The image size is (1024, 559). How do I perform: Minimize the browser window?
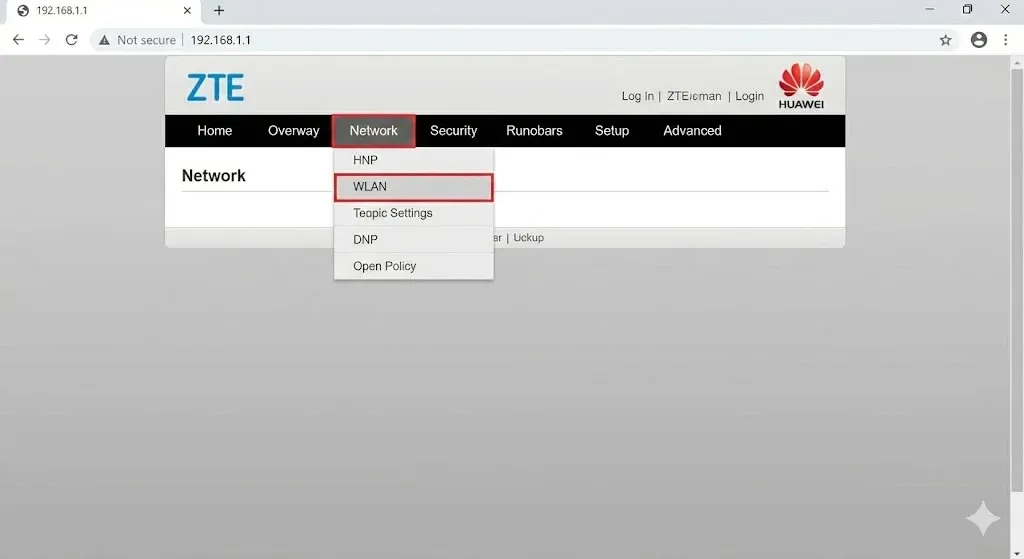tap(929, 10)
